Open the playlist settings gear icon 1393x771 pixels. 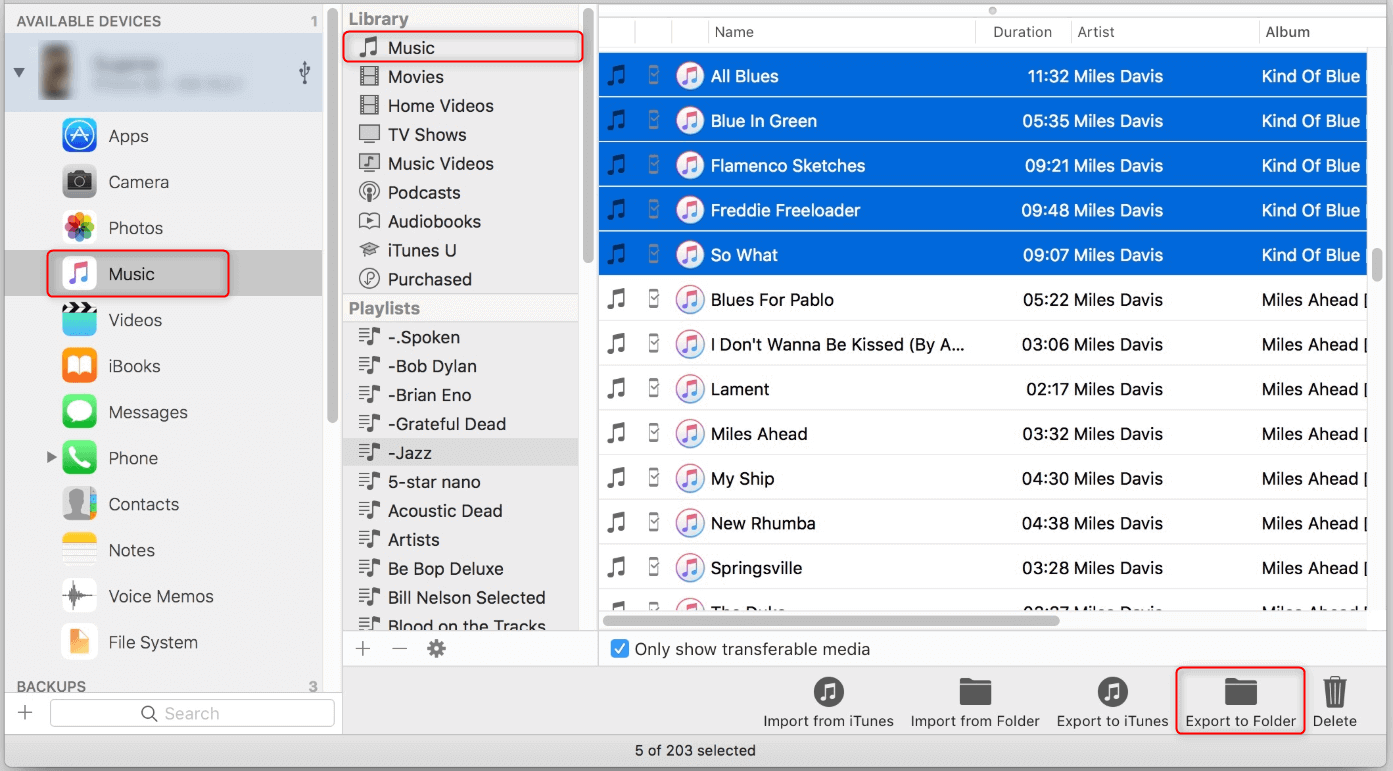(436, 649)
